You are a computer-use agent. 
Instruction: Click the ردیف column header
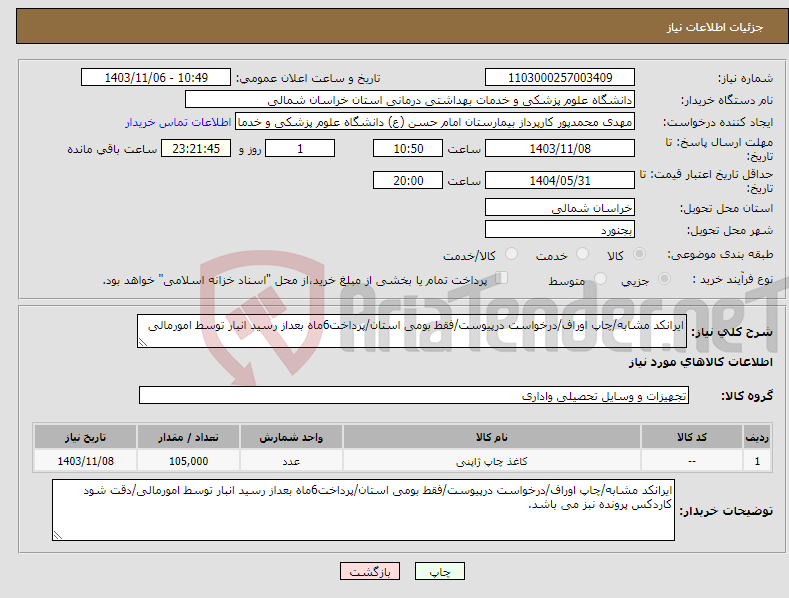(x=757, y=437)
